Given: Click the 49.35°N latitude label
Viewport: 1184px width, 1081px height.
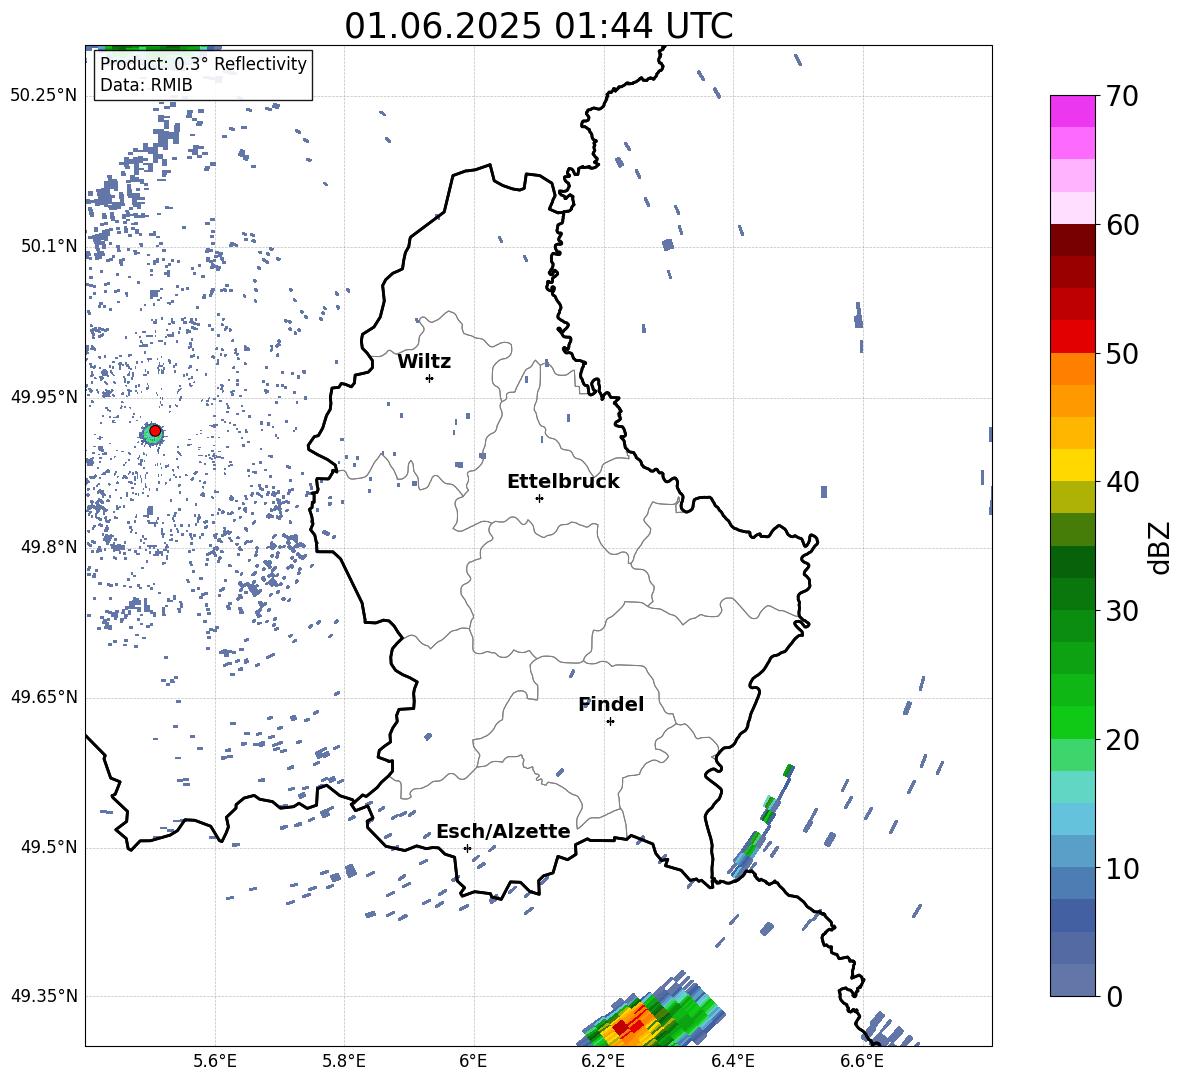Looking at the screenshot, I should pos(44,996).
